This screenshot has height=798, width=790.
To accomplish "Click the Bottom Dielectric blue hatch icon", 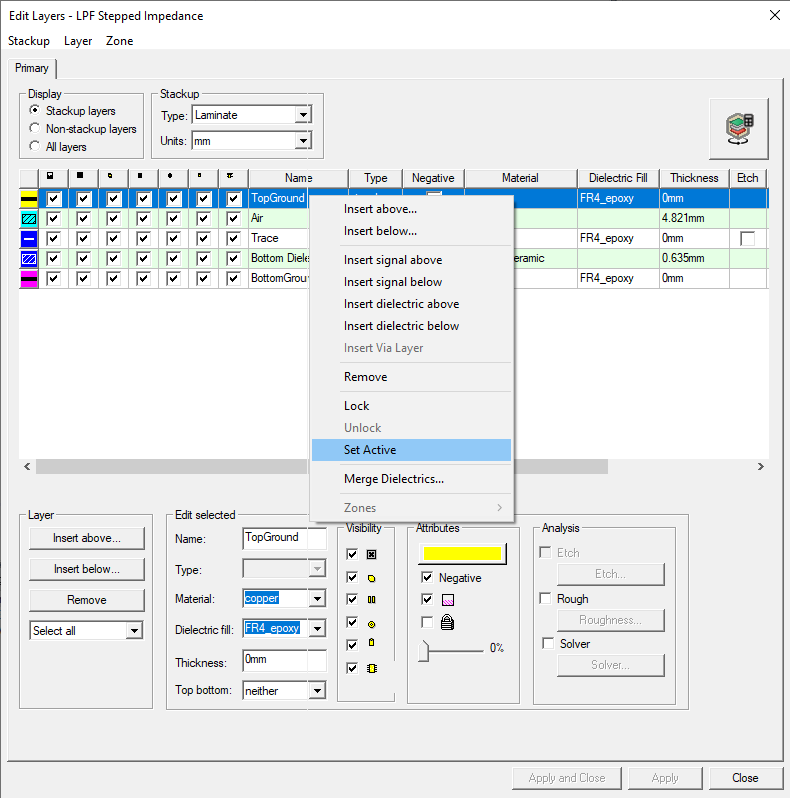I will tap(29, 259).
